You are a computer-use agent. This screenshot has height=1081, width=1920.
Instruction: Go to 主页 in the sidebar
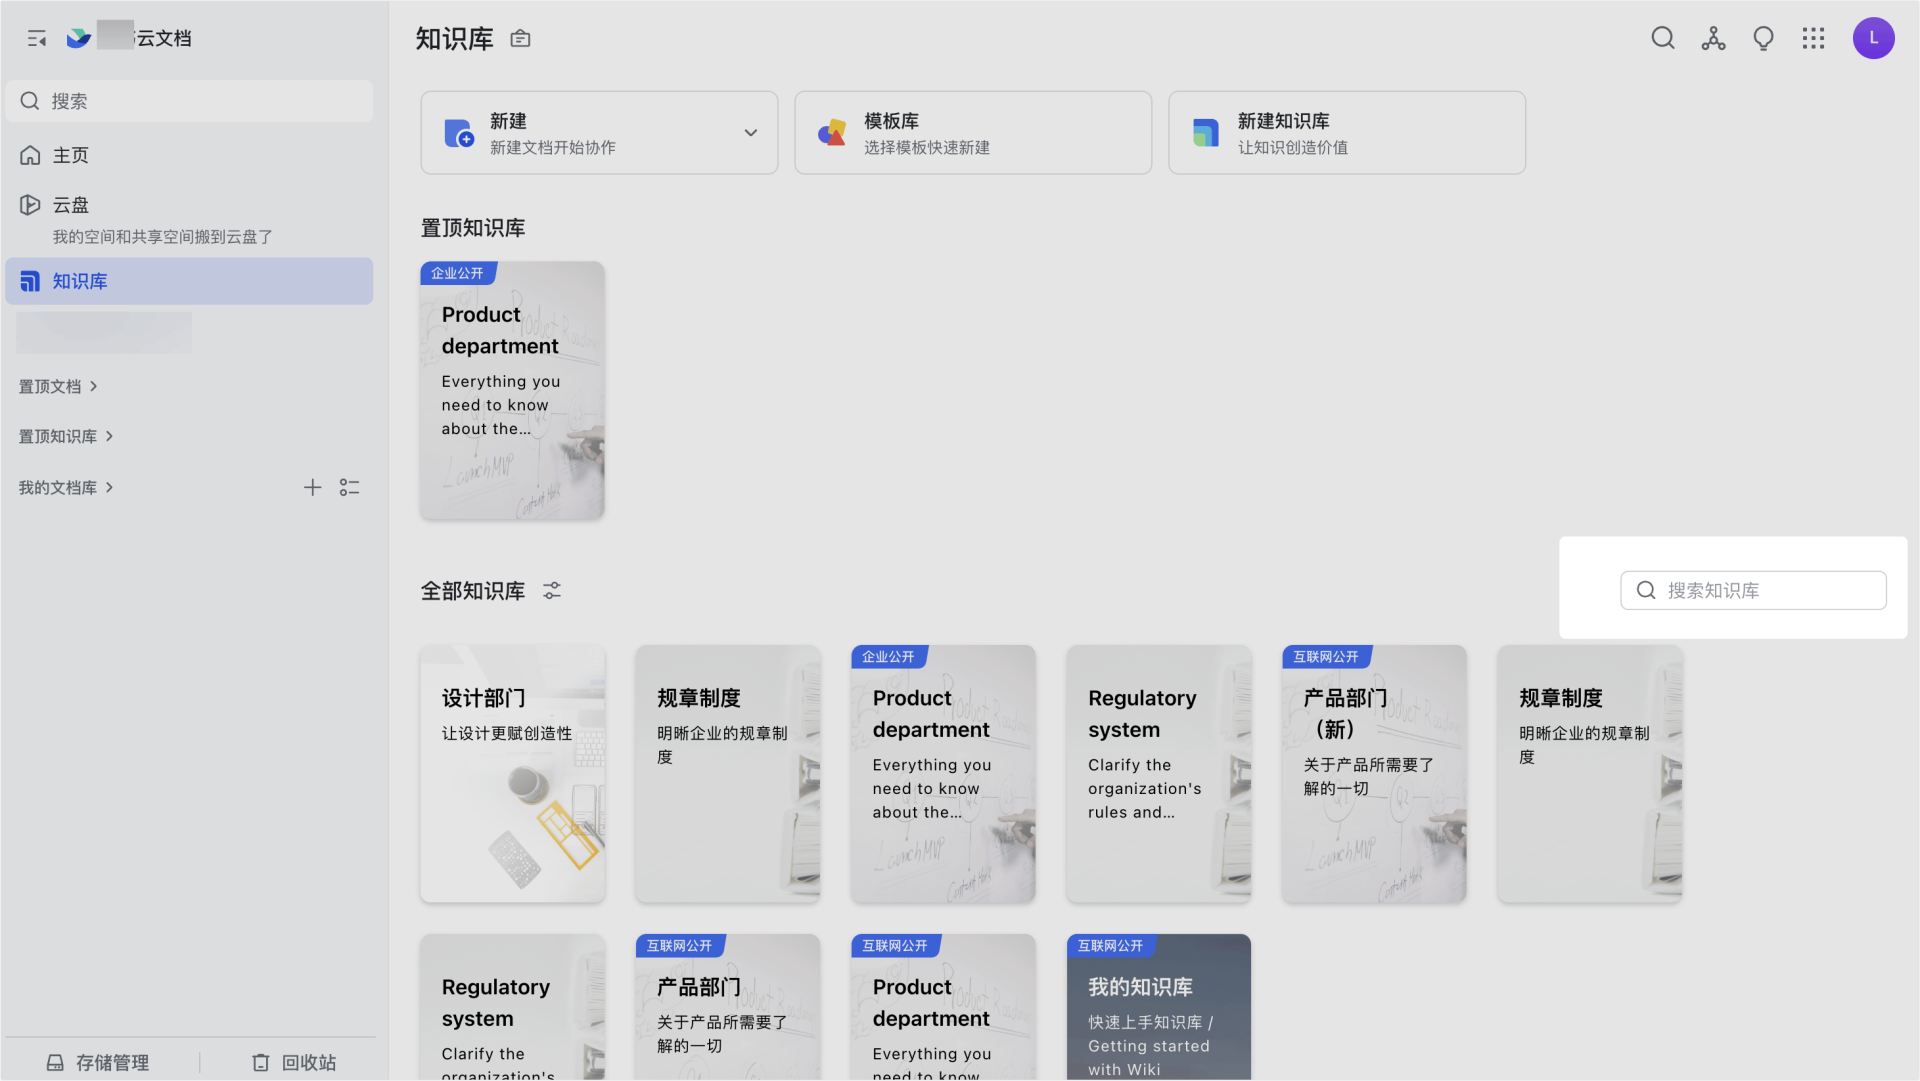[x=70, y=155]
